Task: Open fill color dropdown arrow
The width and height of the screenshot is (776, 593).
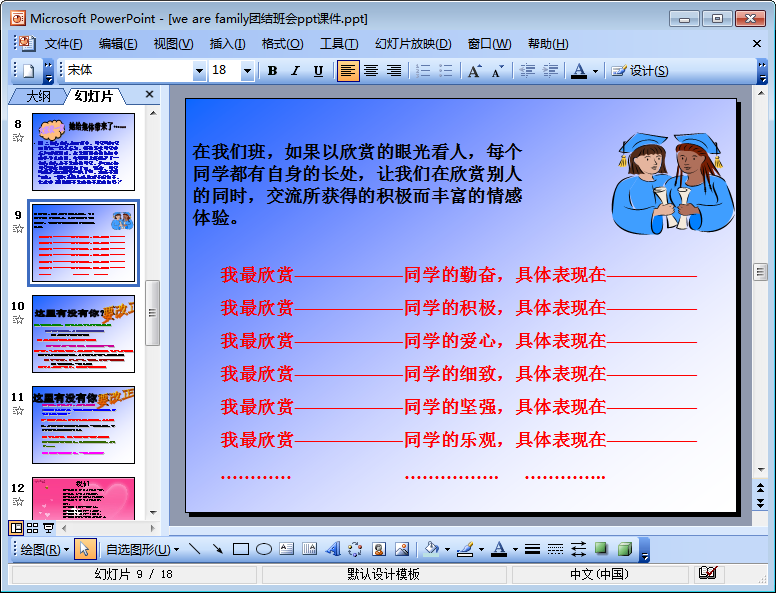Action: (447, 549)
